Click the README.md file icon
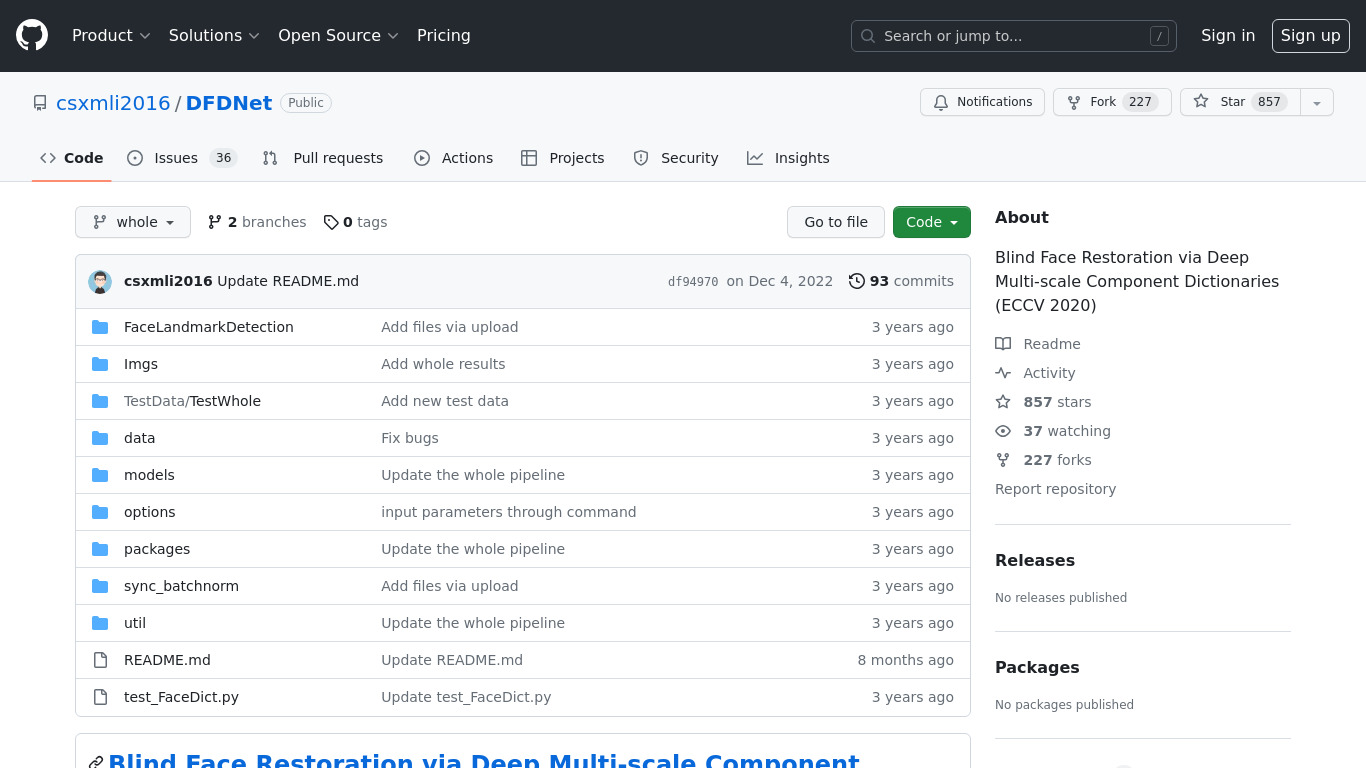Image resolution: width=1366 pixels, height=768 pixels. pos(100,660)
